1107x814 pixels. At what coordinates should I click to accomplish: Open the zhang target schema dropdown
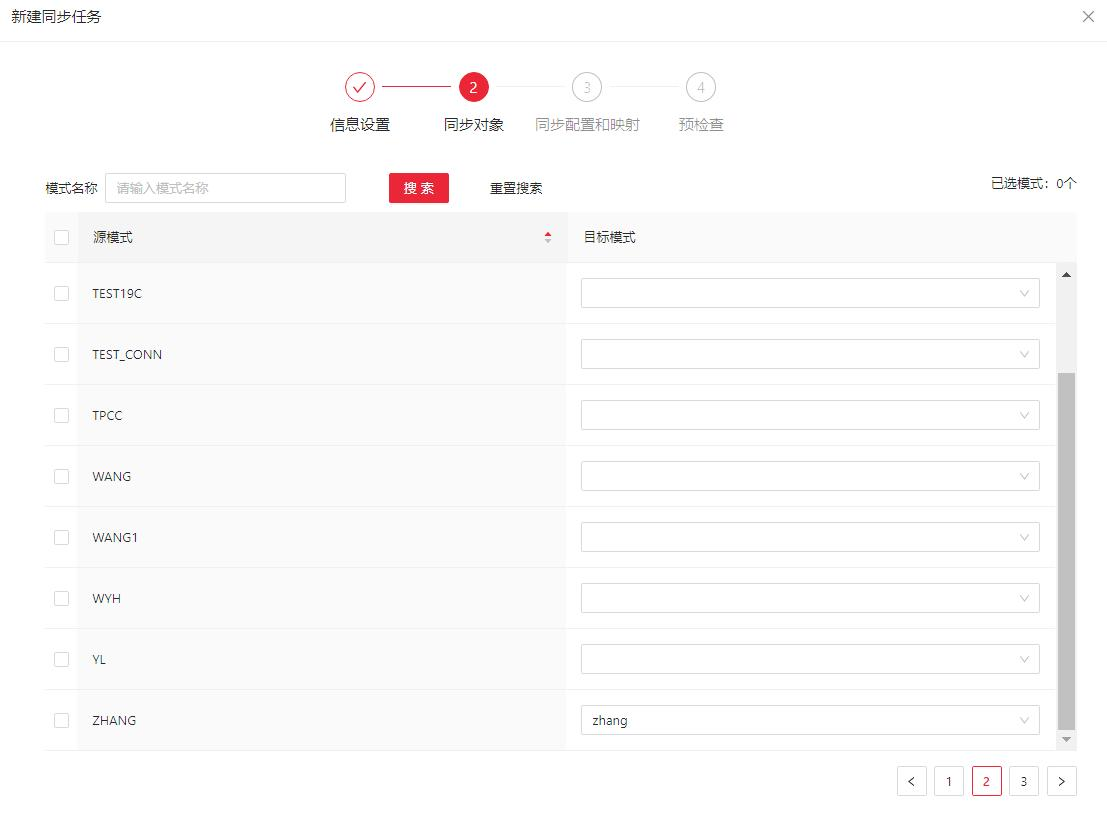click(x=810, y=720)
